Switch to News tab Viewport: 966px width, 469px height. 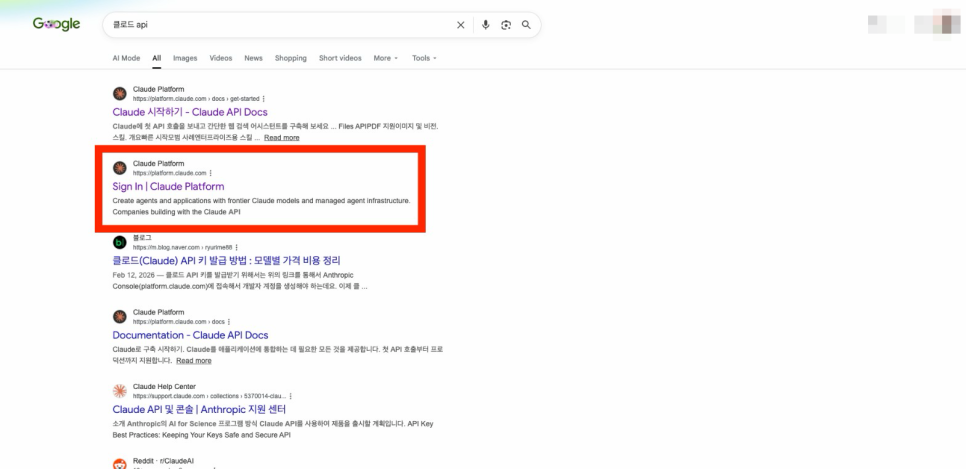pos(253,58)
